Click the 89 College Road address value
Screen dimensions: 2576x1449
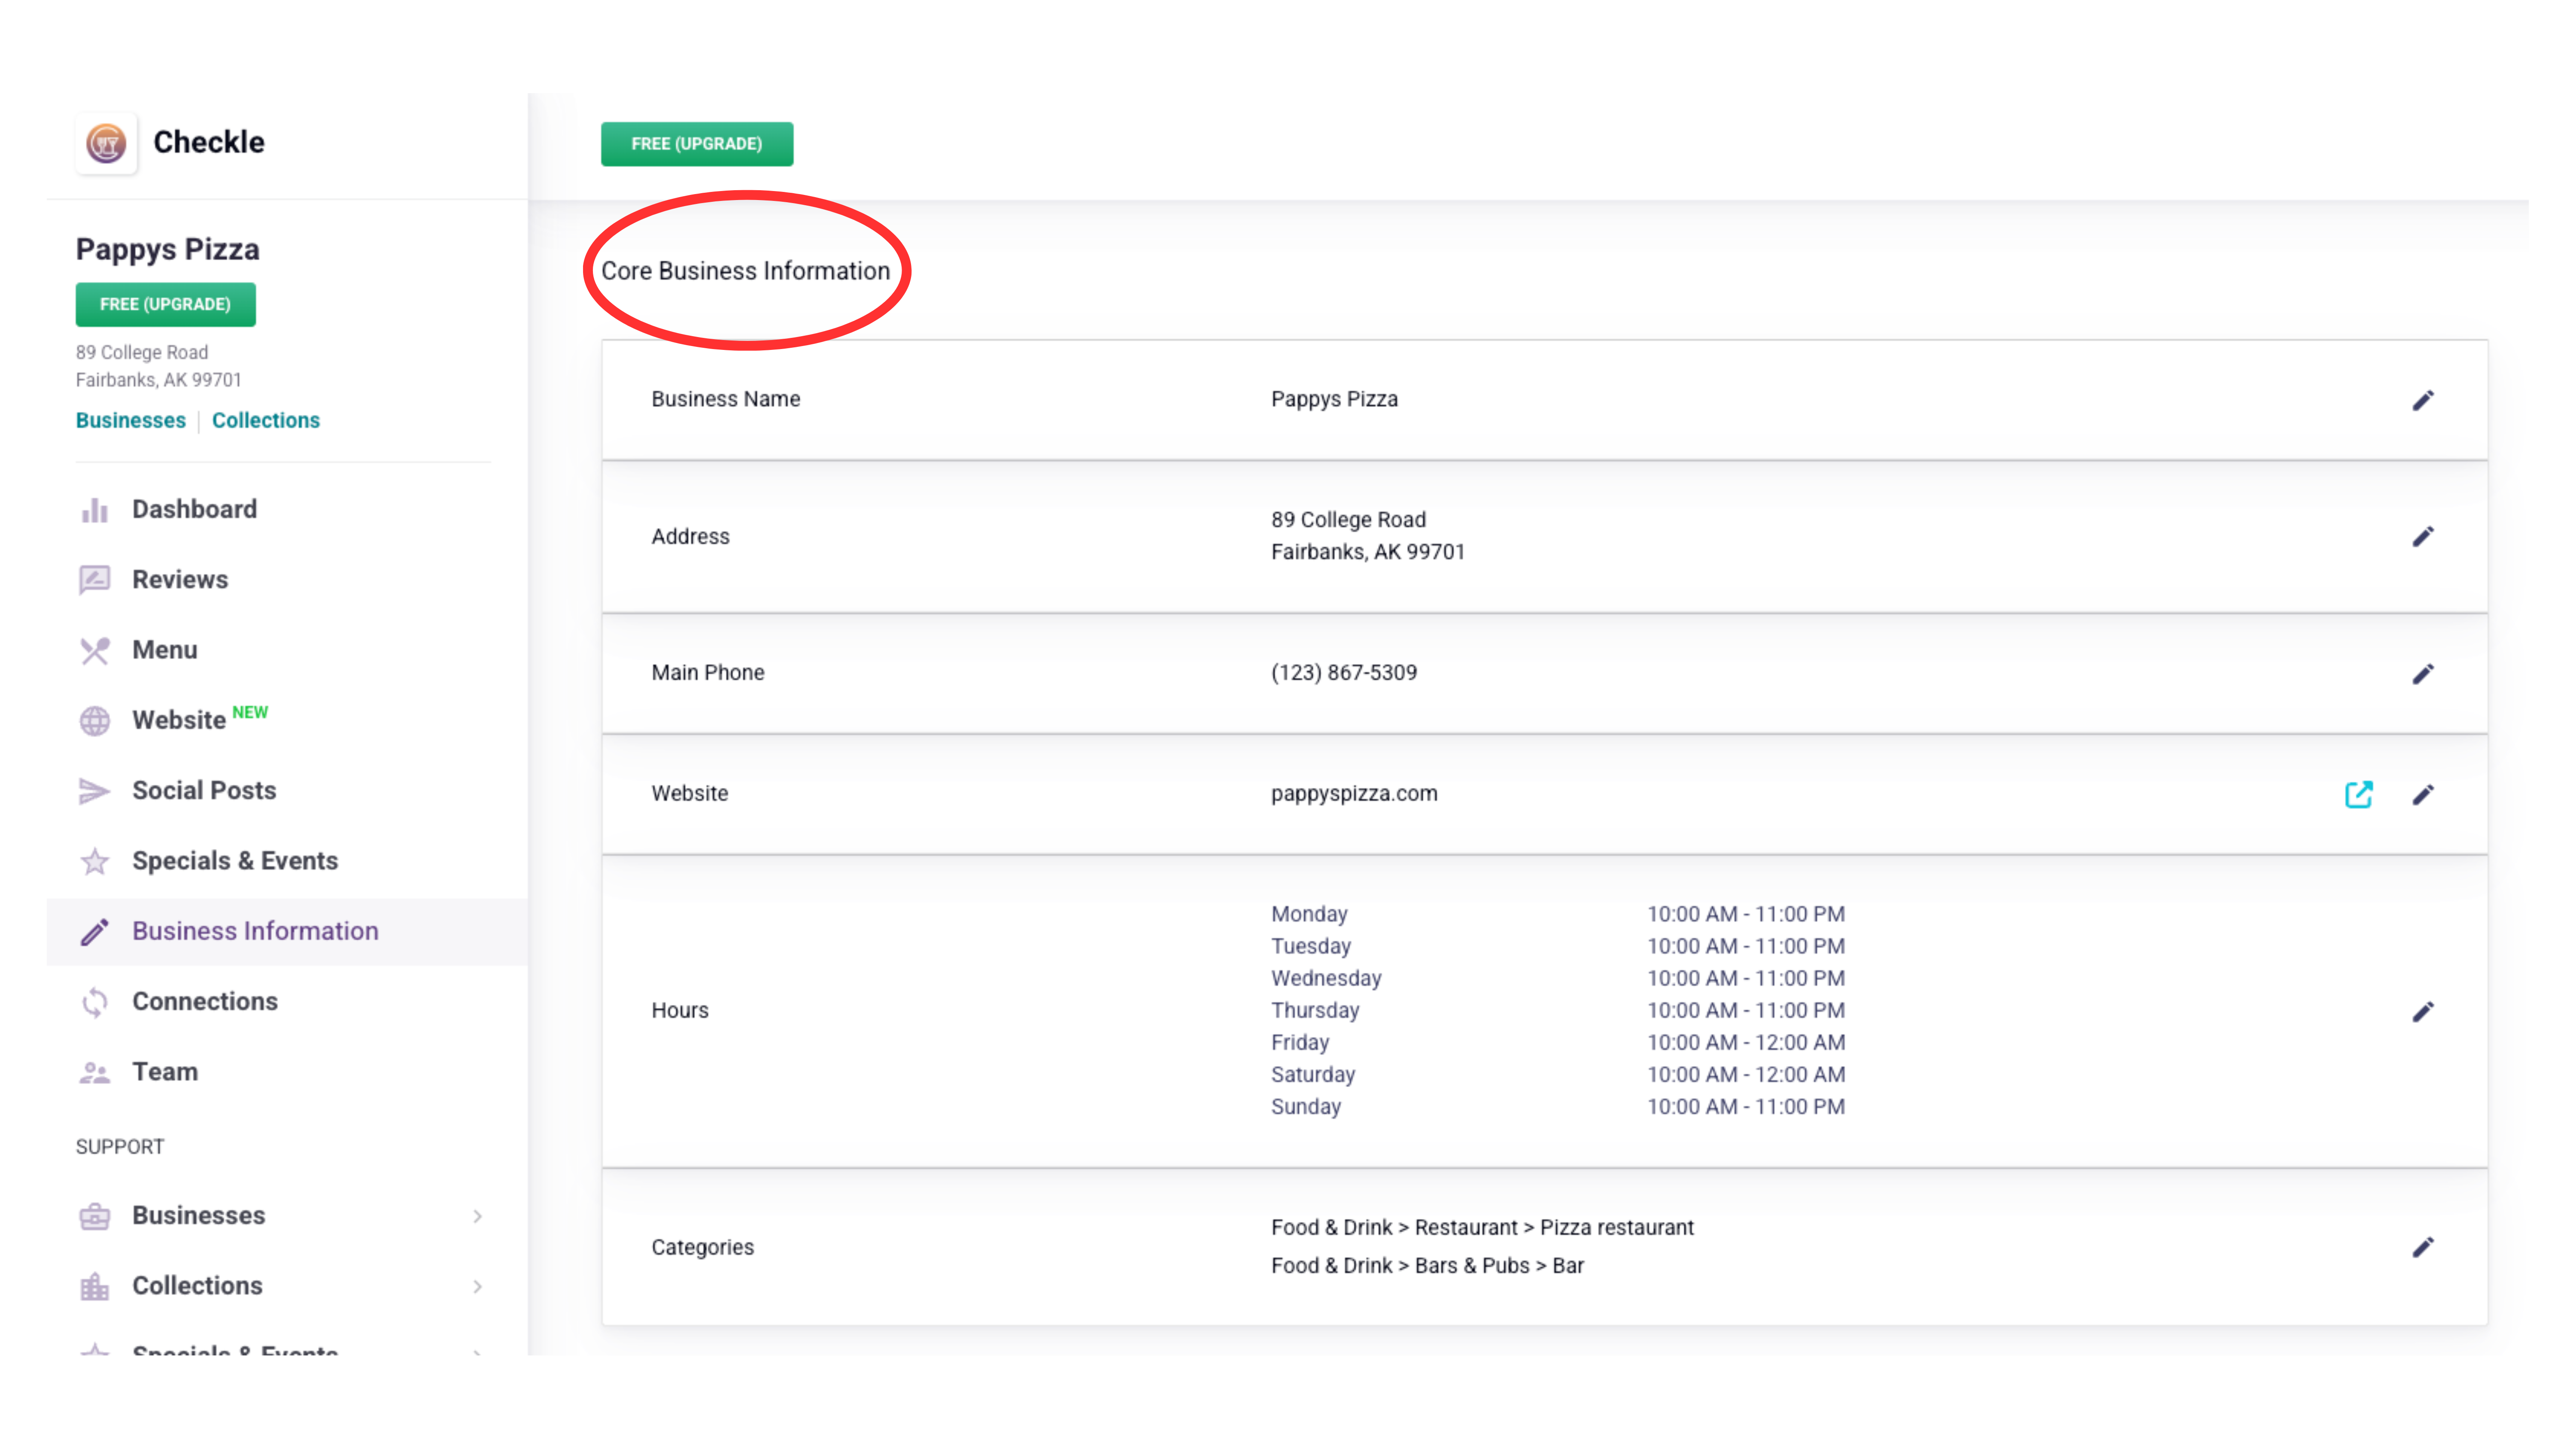pos(1348,520)
